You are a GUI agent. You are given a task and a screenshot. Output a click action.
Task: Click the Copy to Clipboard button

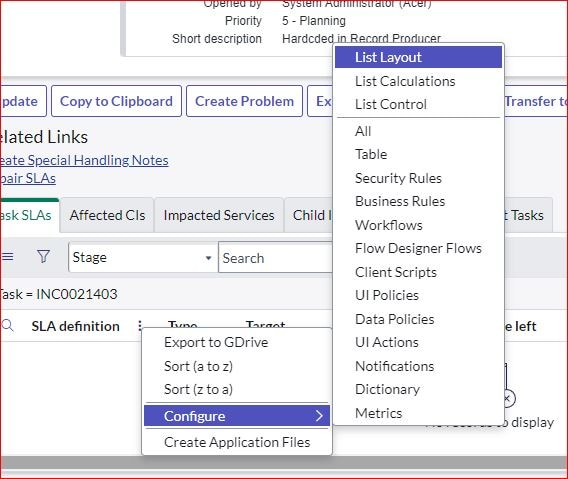click(x=116, y=101)
